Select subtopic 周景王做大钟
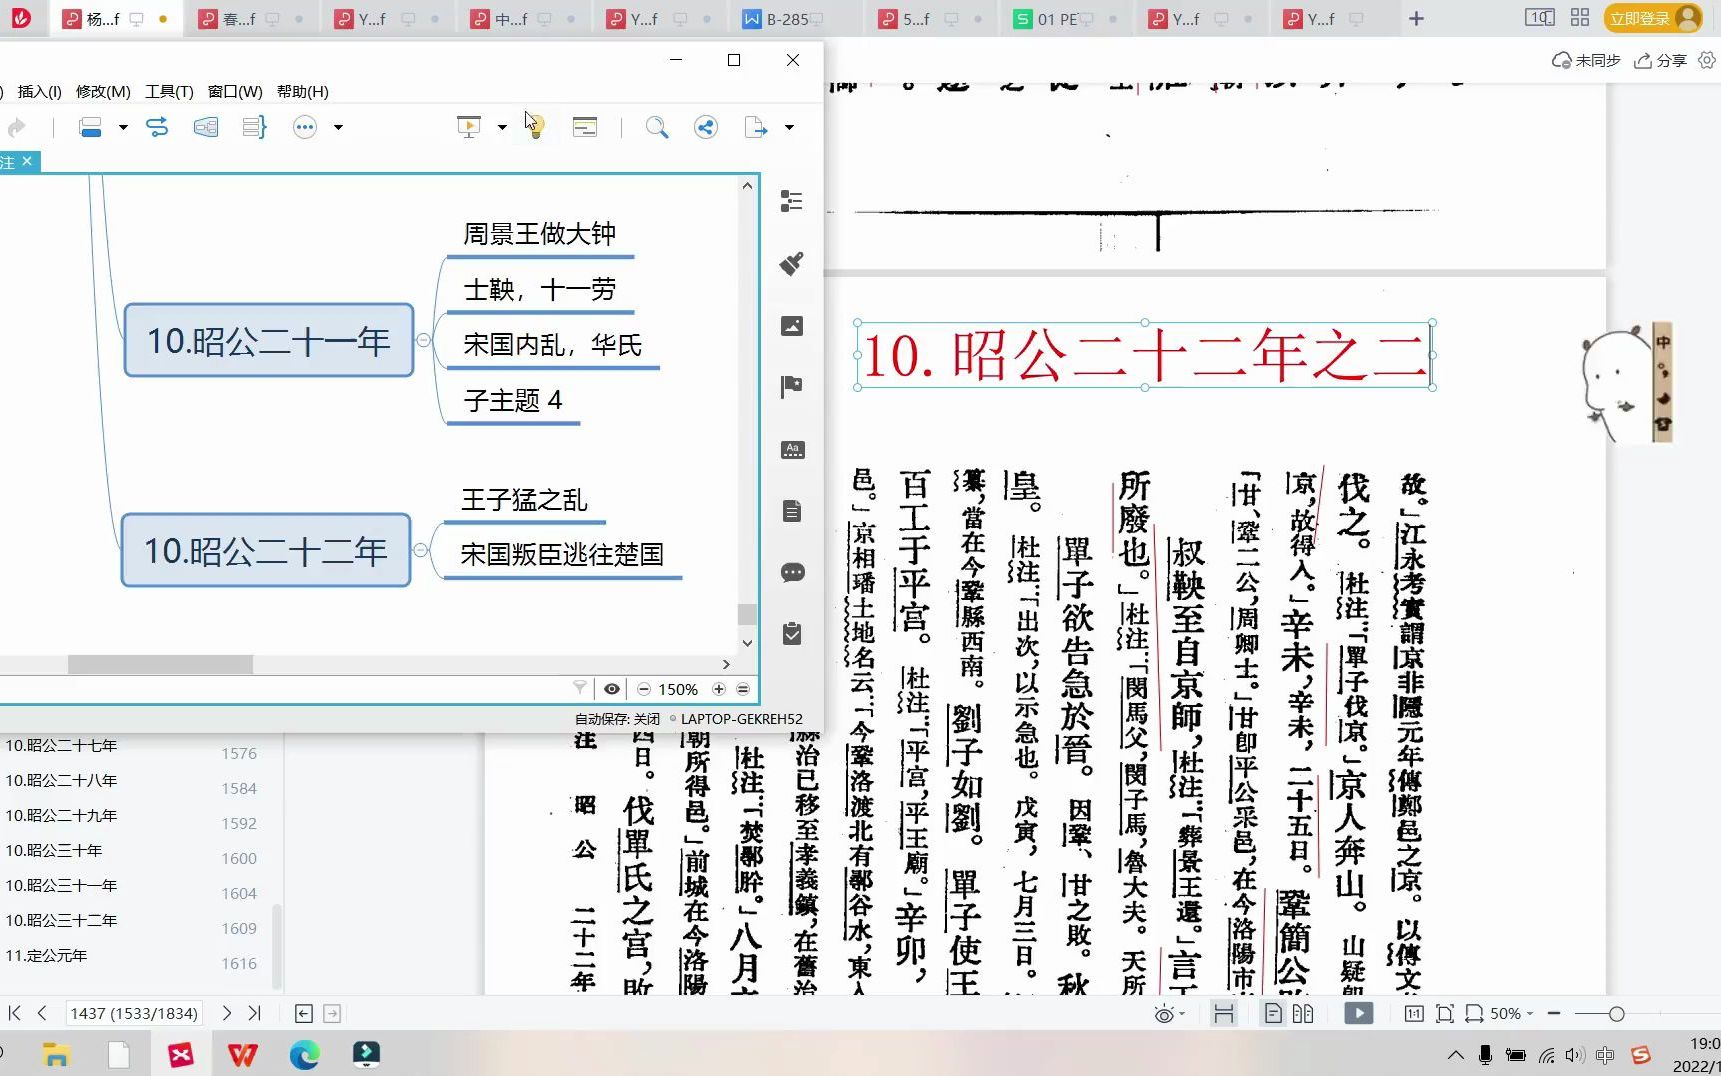1721x1076 pixels. (x=539, y=234)
